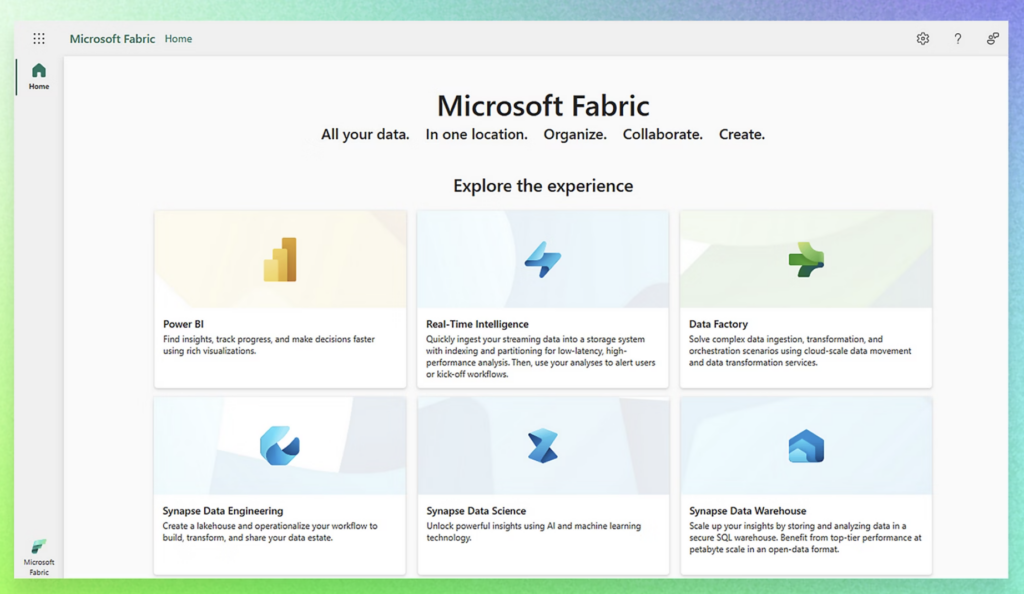
Task: Choose the Synapse Data Science title
Action: (x=476, y=511)
